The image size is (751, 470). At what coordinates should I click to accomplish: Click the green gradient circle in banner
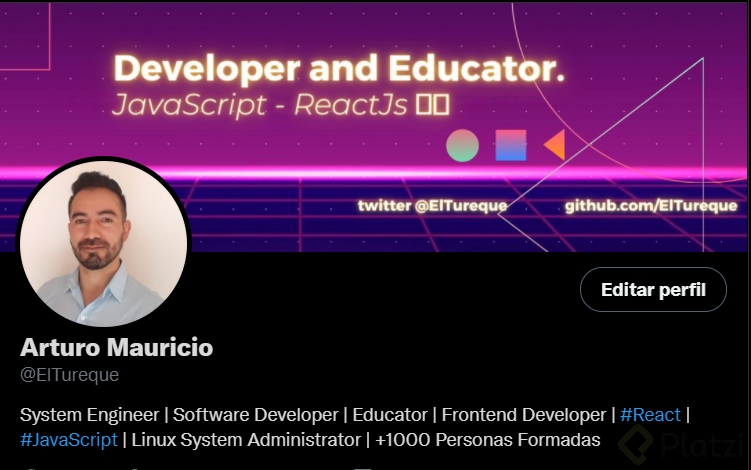point(462,145)
